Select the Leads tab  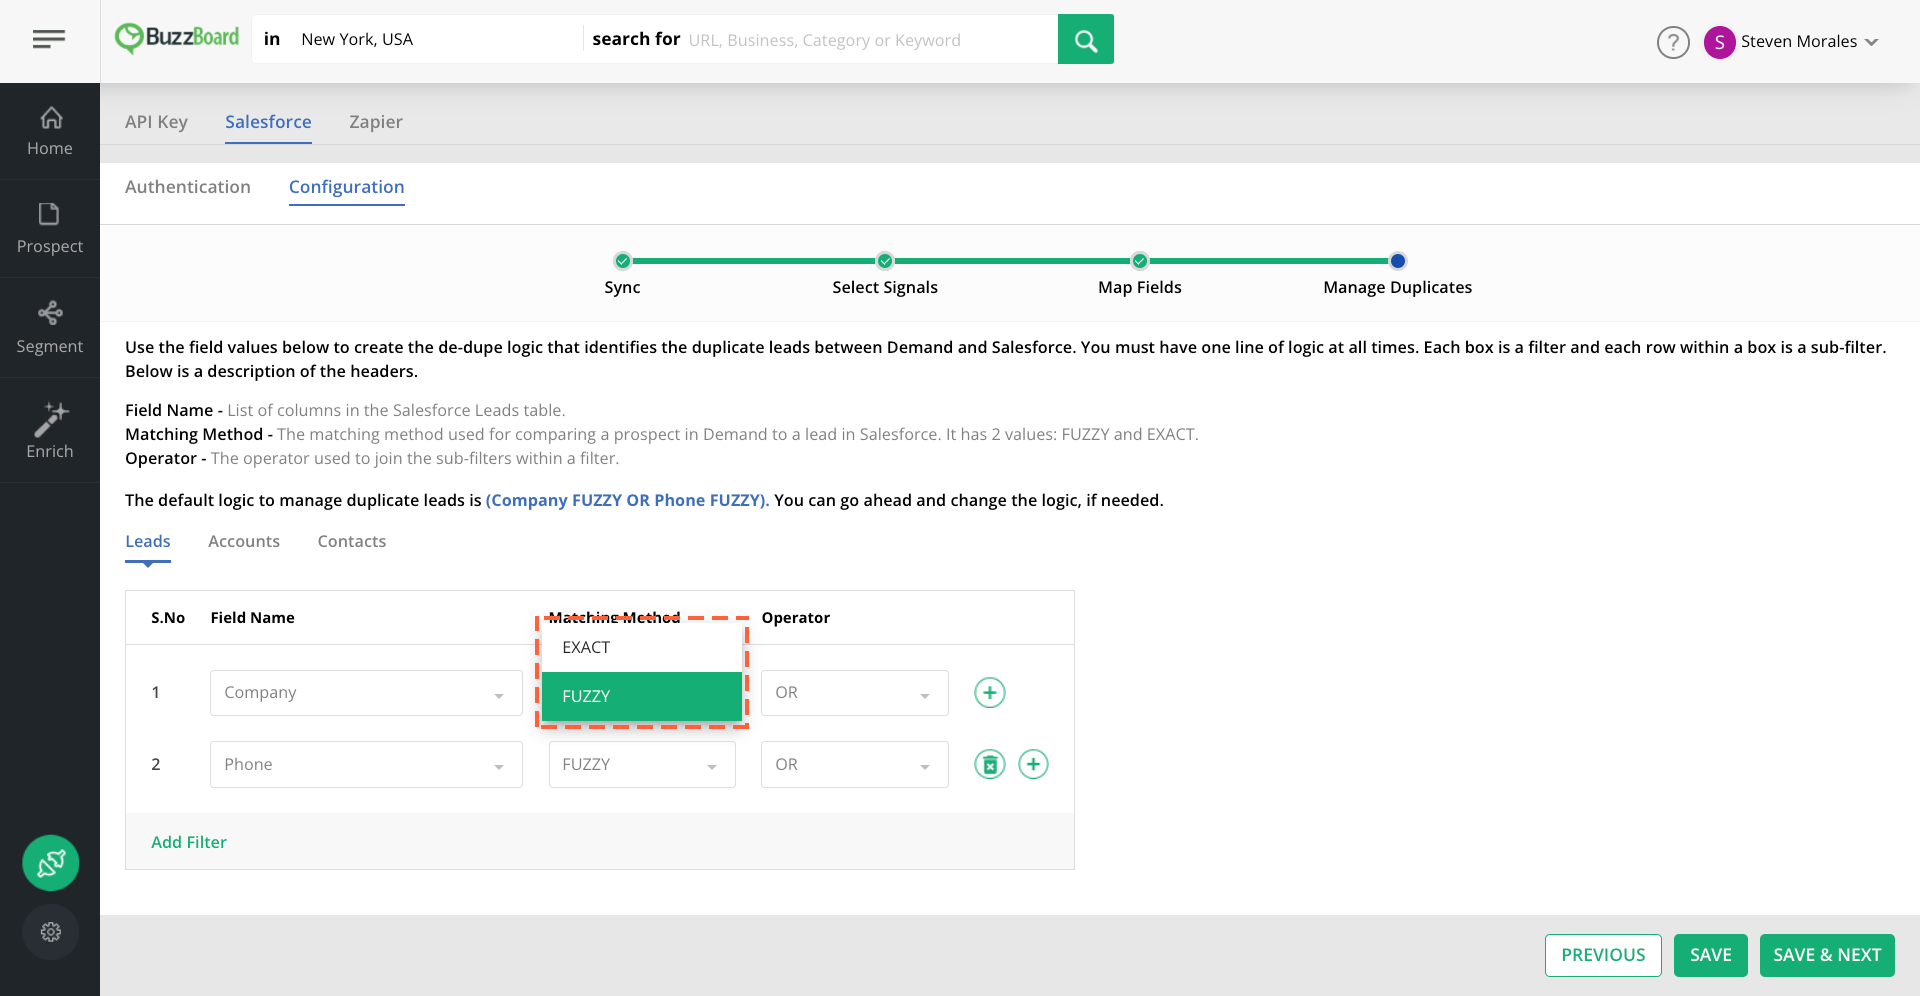pos(148,541)
